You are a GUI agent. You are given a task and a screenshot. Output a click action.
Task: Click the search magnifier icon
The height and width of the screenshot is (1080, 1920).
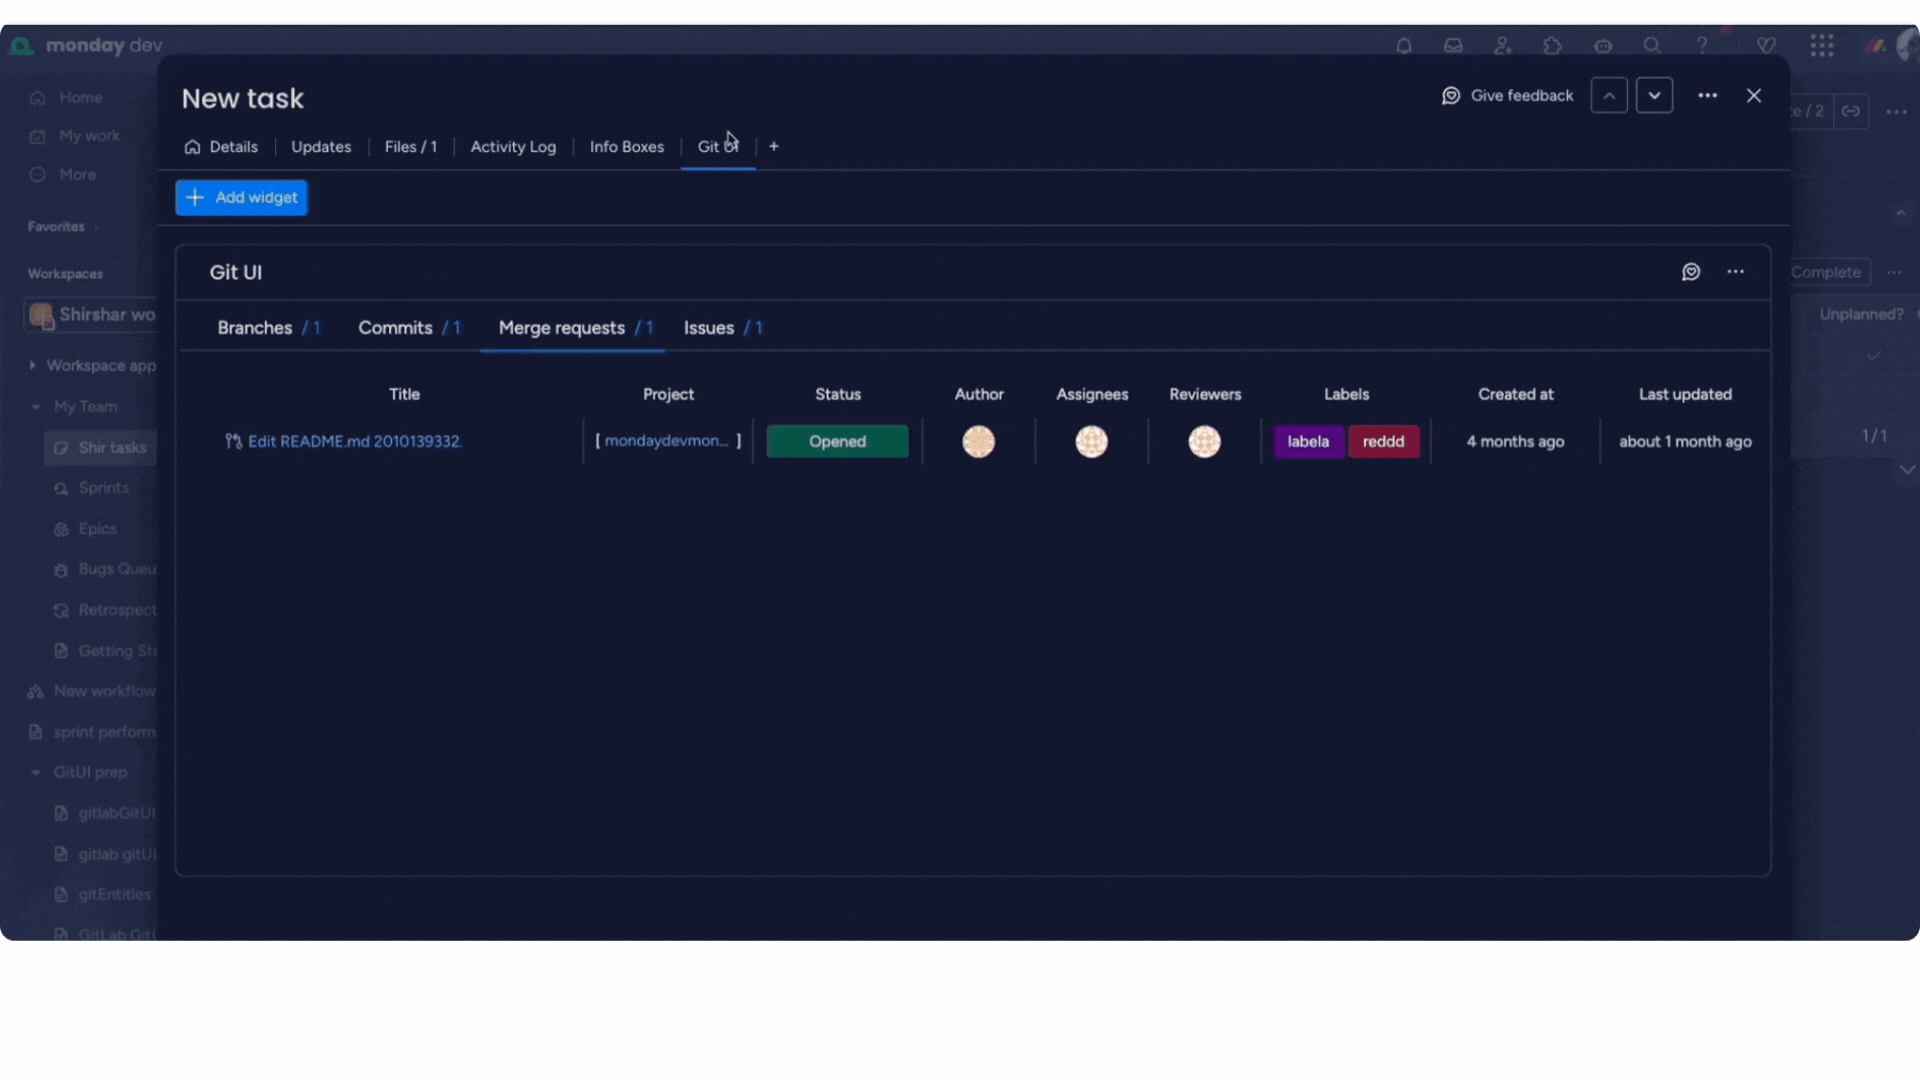coord(1652,46)
